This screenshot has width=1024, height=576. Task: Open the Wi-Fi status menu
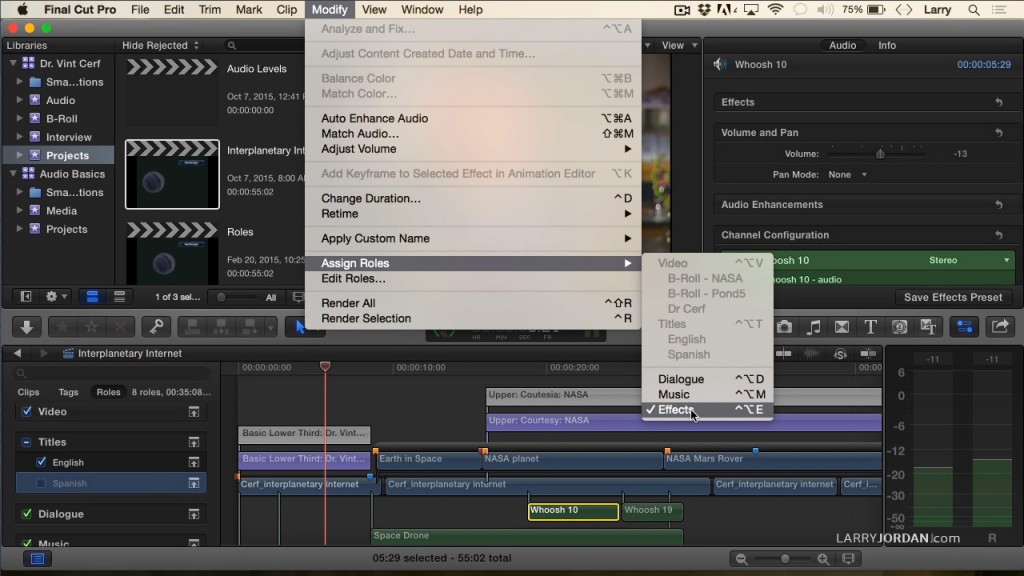point(775,10)
